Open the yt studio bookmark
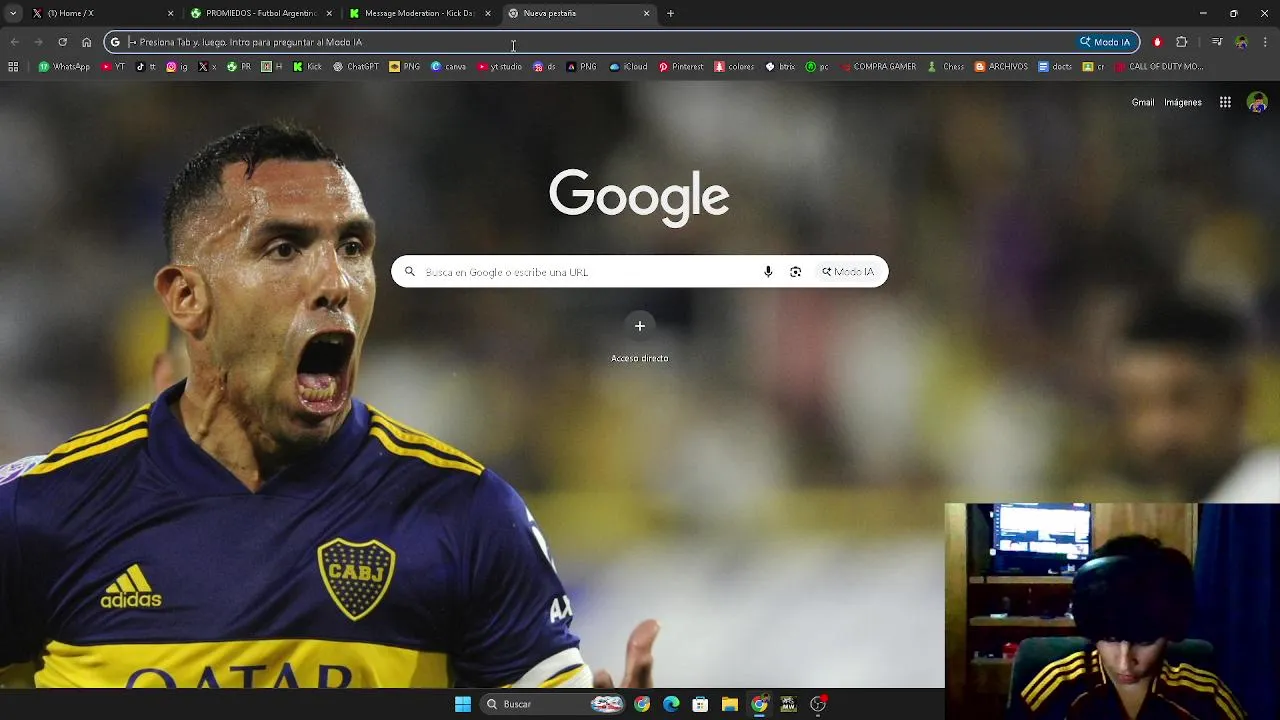 pos(500,67)
